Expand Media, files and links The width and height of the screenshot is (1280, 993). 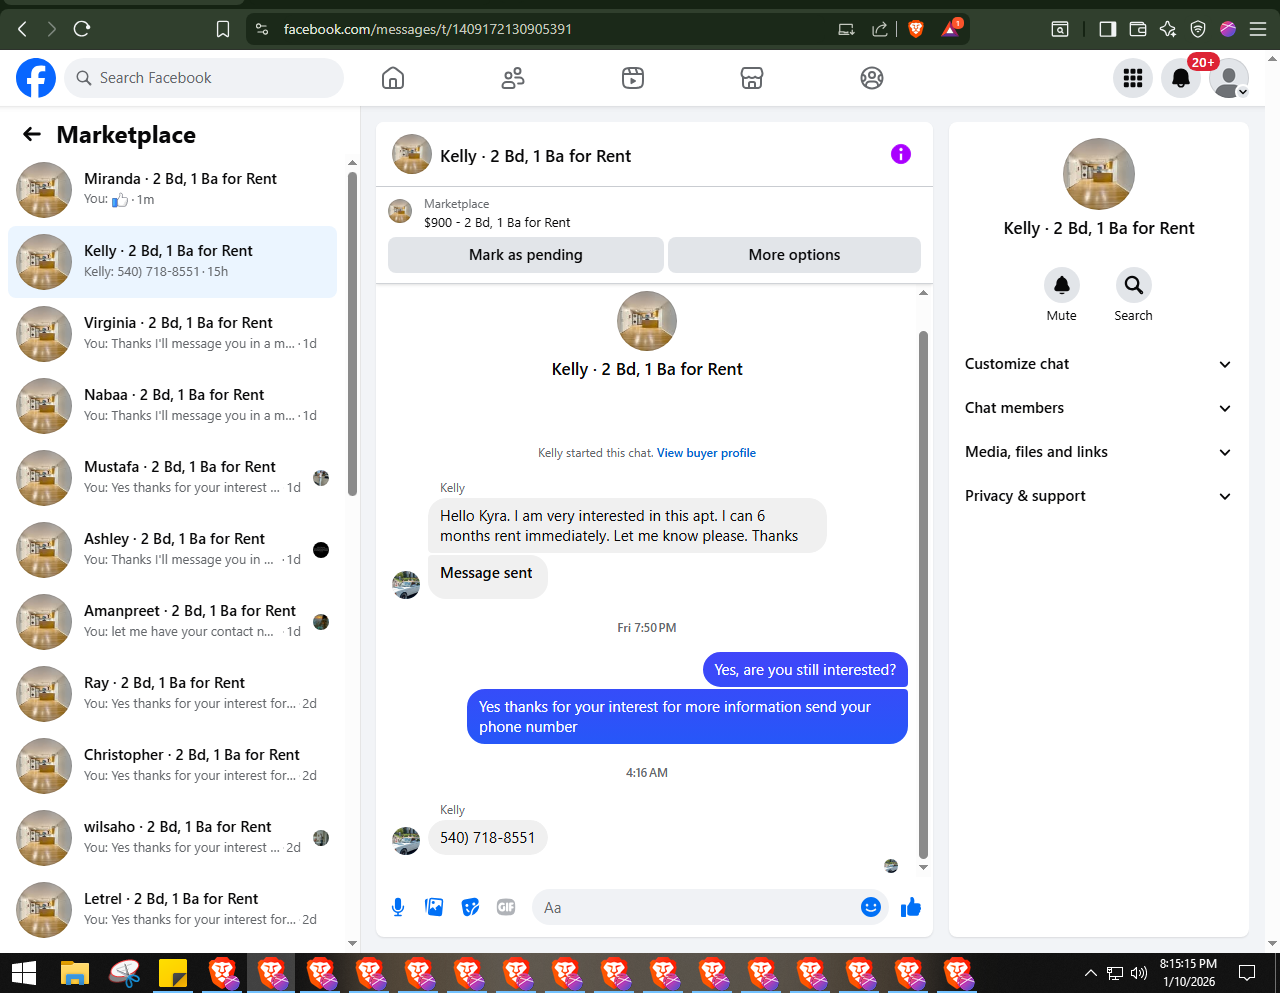click(1098, 452)
